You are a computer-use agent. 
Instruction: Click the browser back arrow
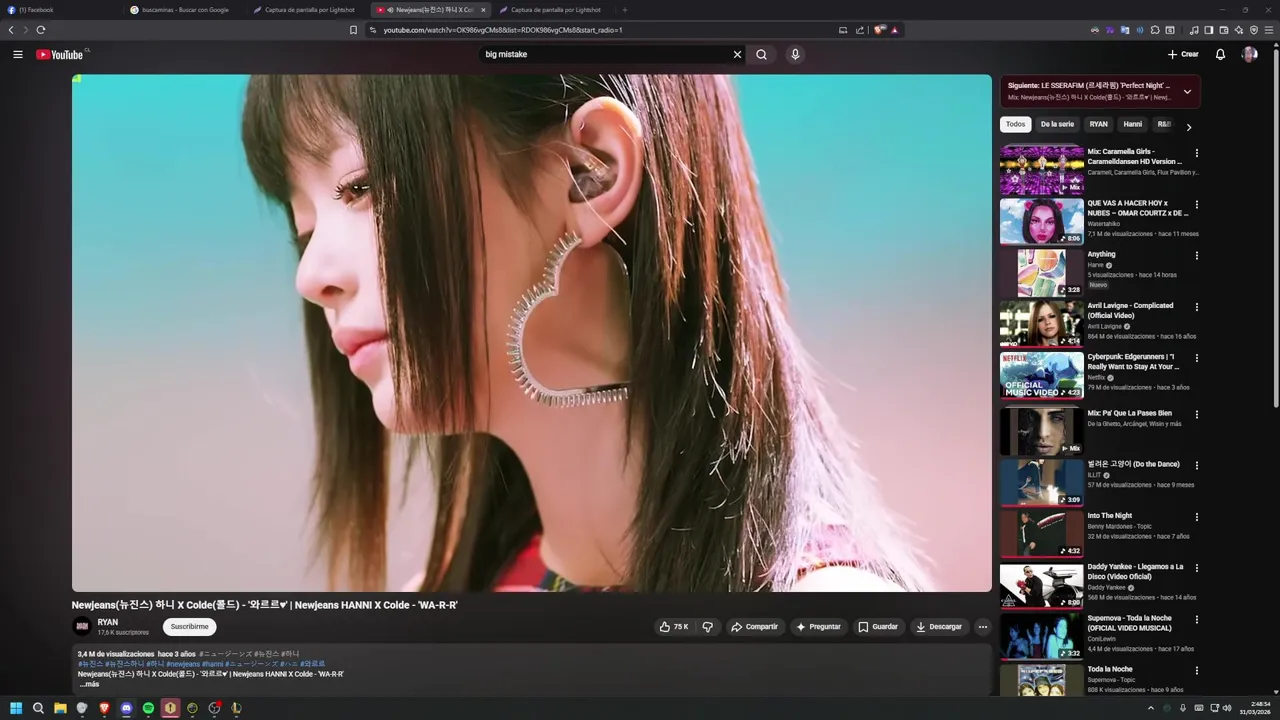coord(11,30)
